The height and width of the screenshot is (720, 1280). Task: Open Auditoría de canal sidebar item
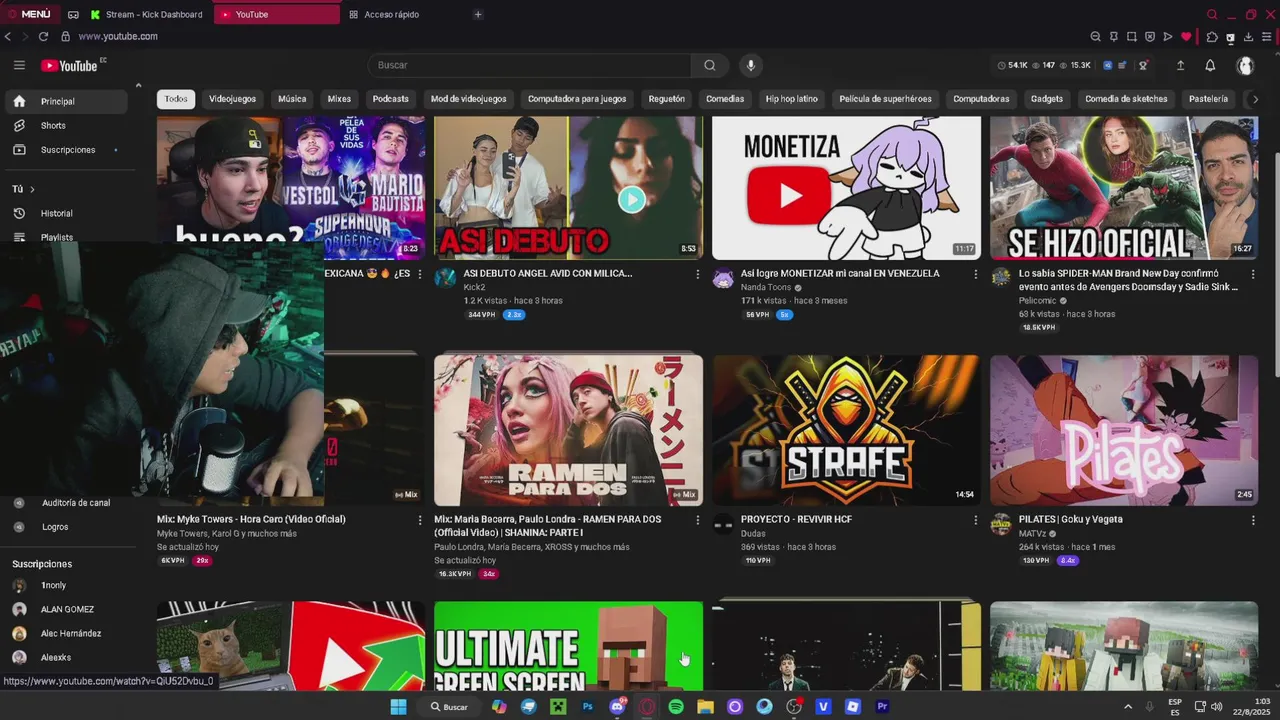coord(64,503)
